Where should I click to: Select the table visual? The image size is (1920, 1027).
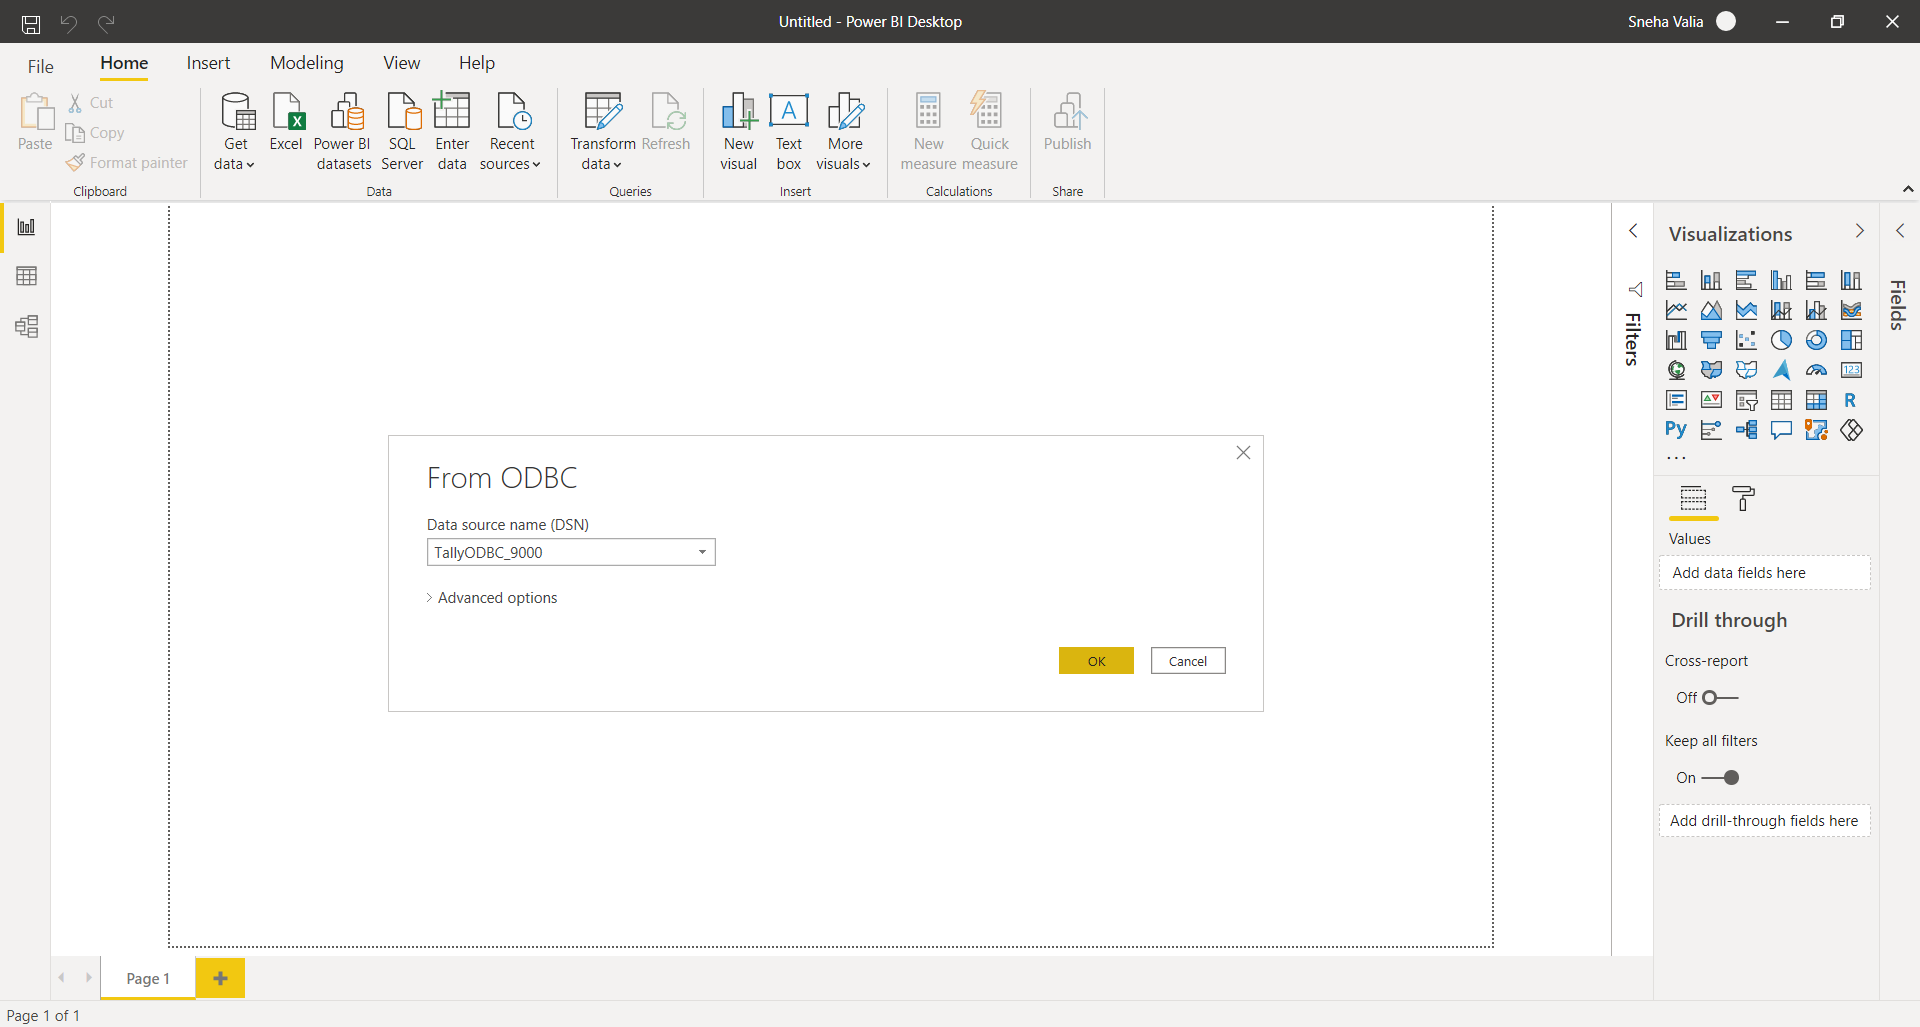[x=1781, y=401]
